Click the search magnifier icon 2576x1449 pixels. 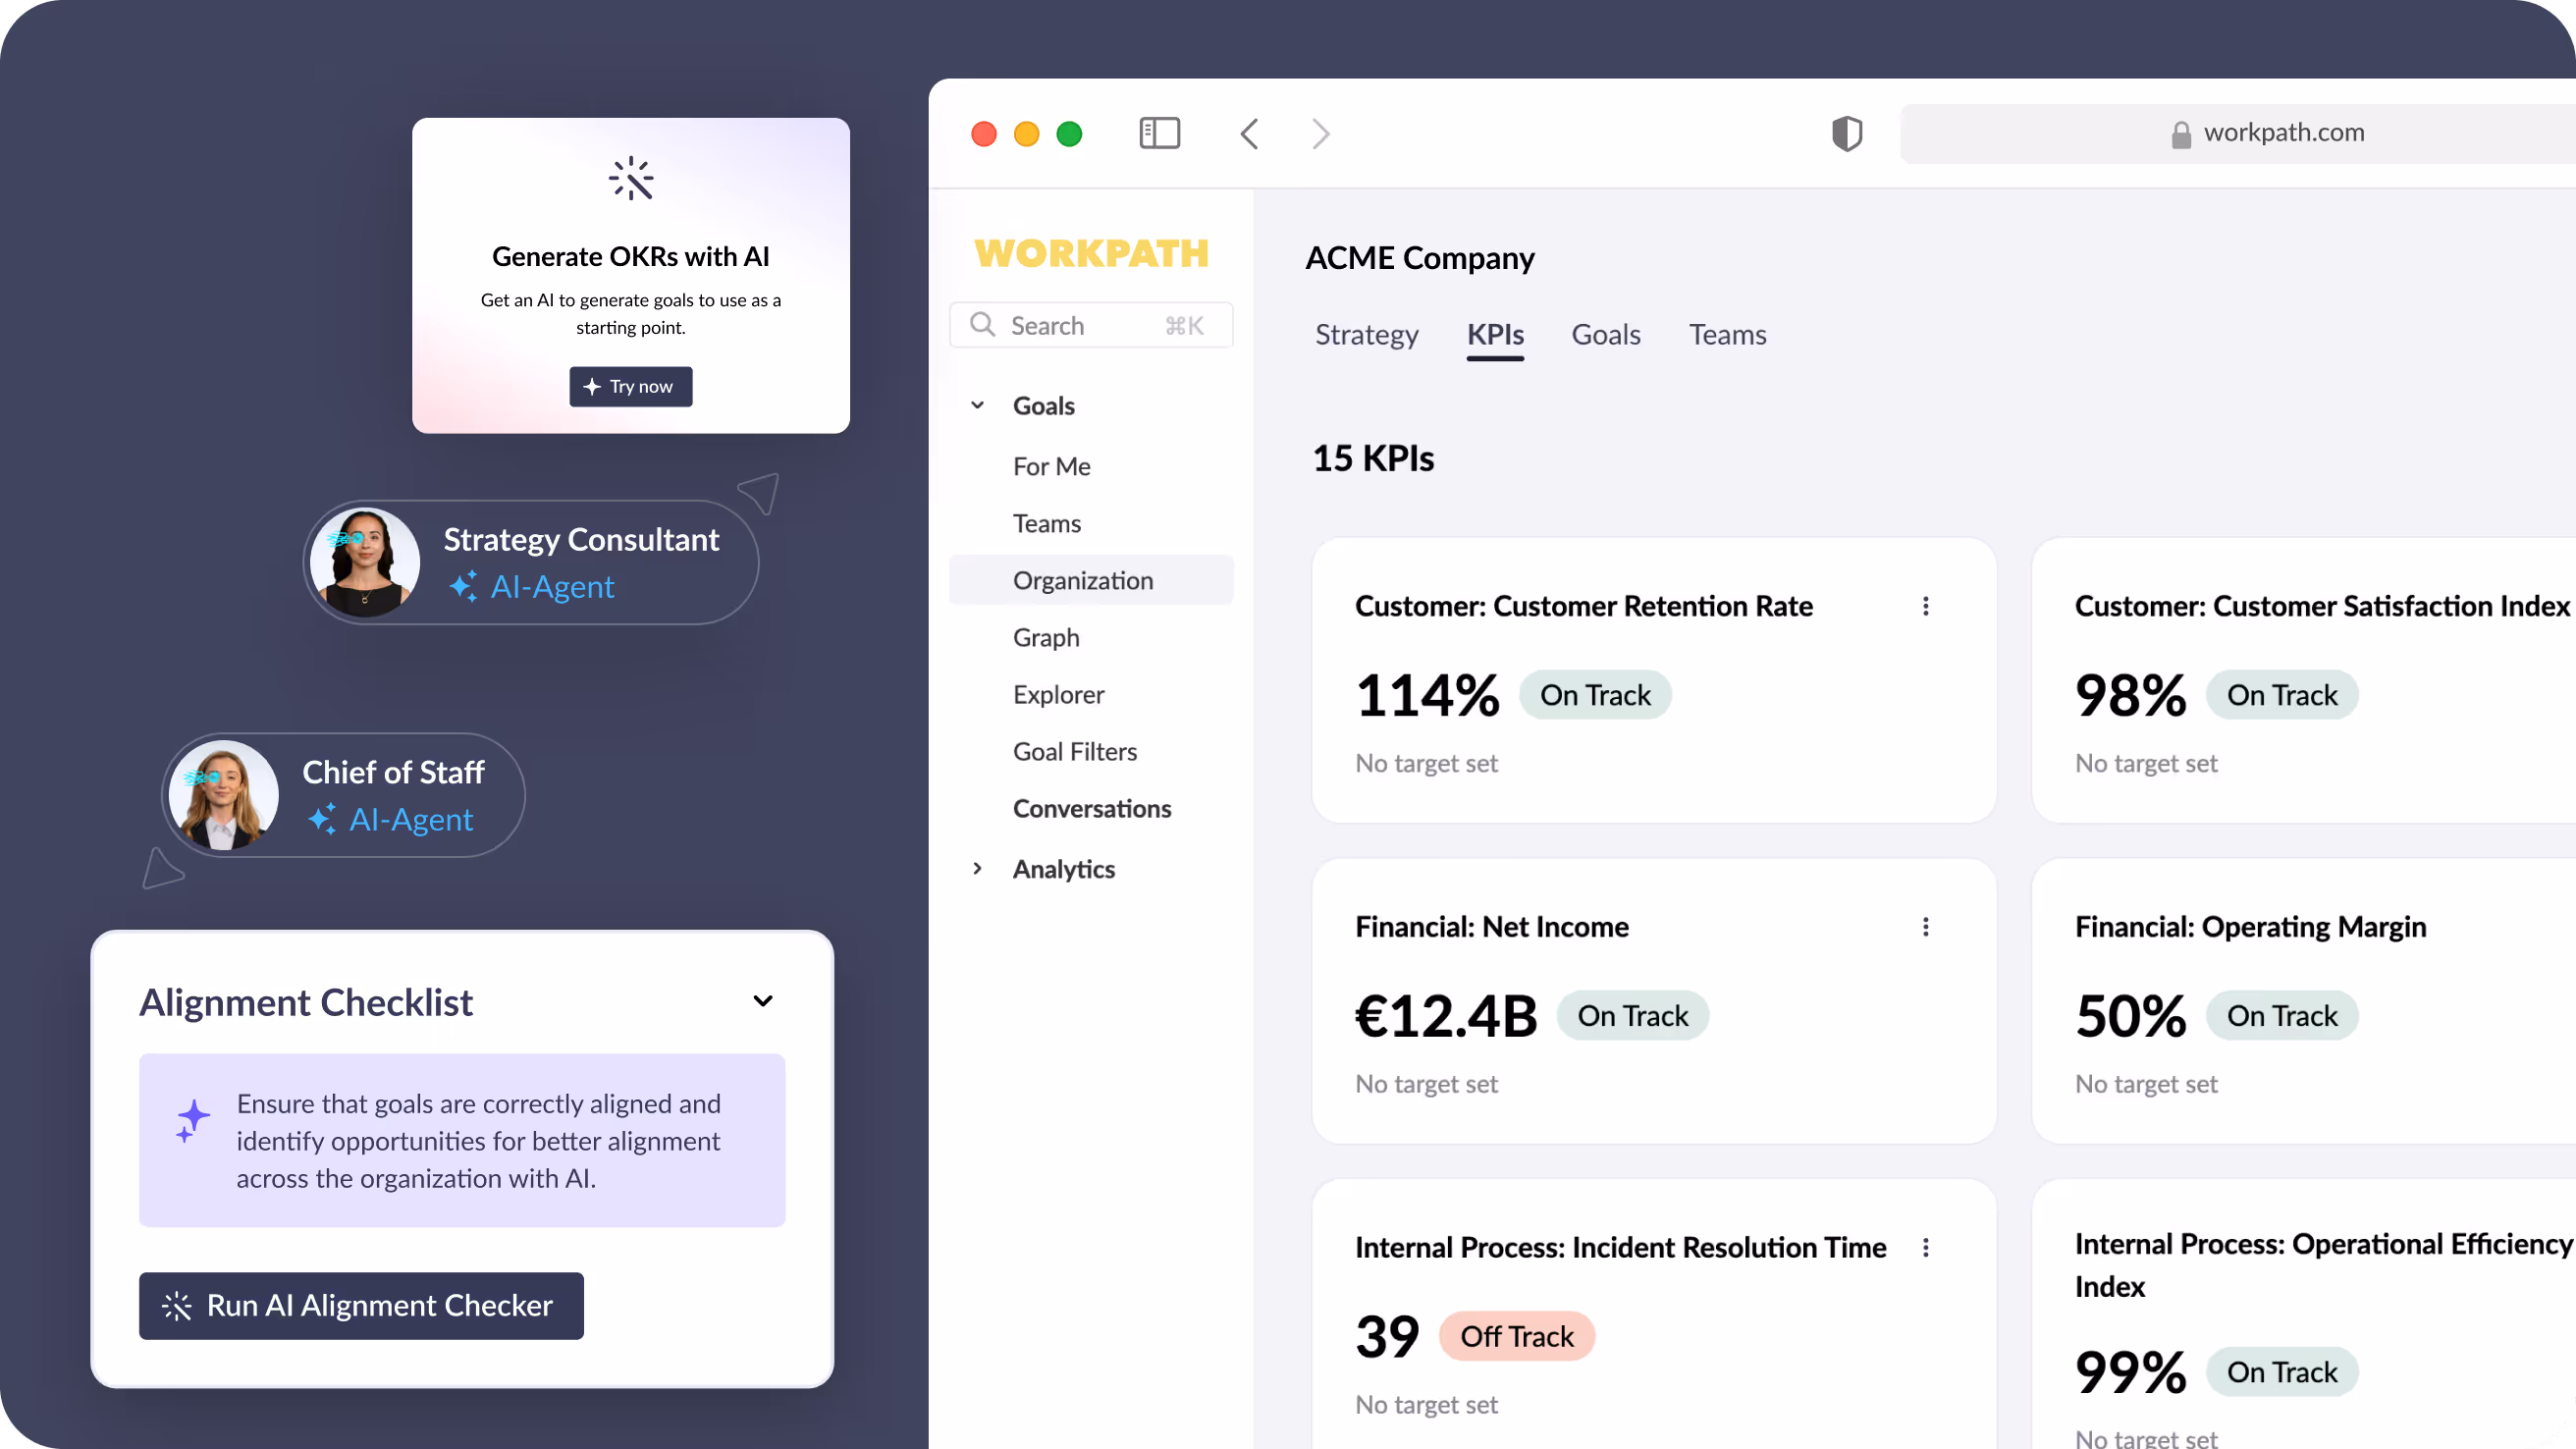(982, 325)
